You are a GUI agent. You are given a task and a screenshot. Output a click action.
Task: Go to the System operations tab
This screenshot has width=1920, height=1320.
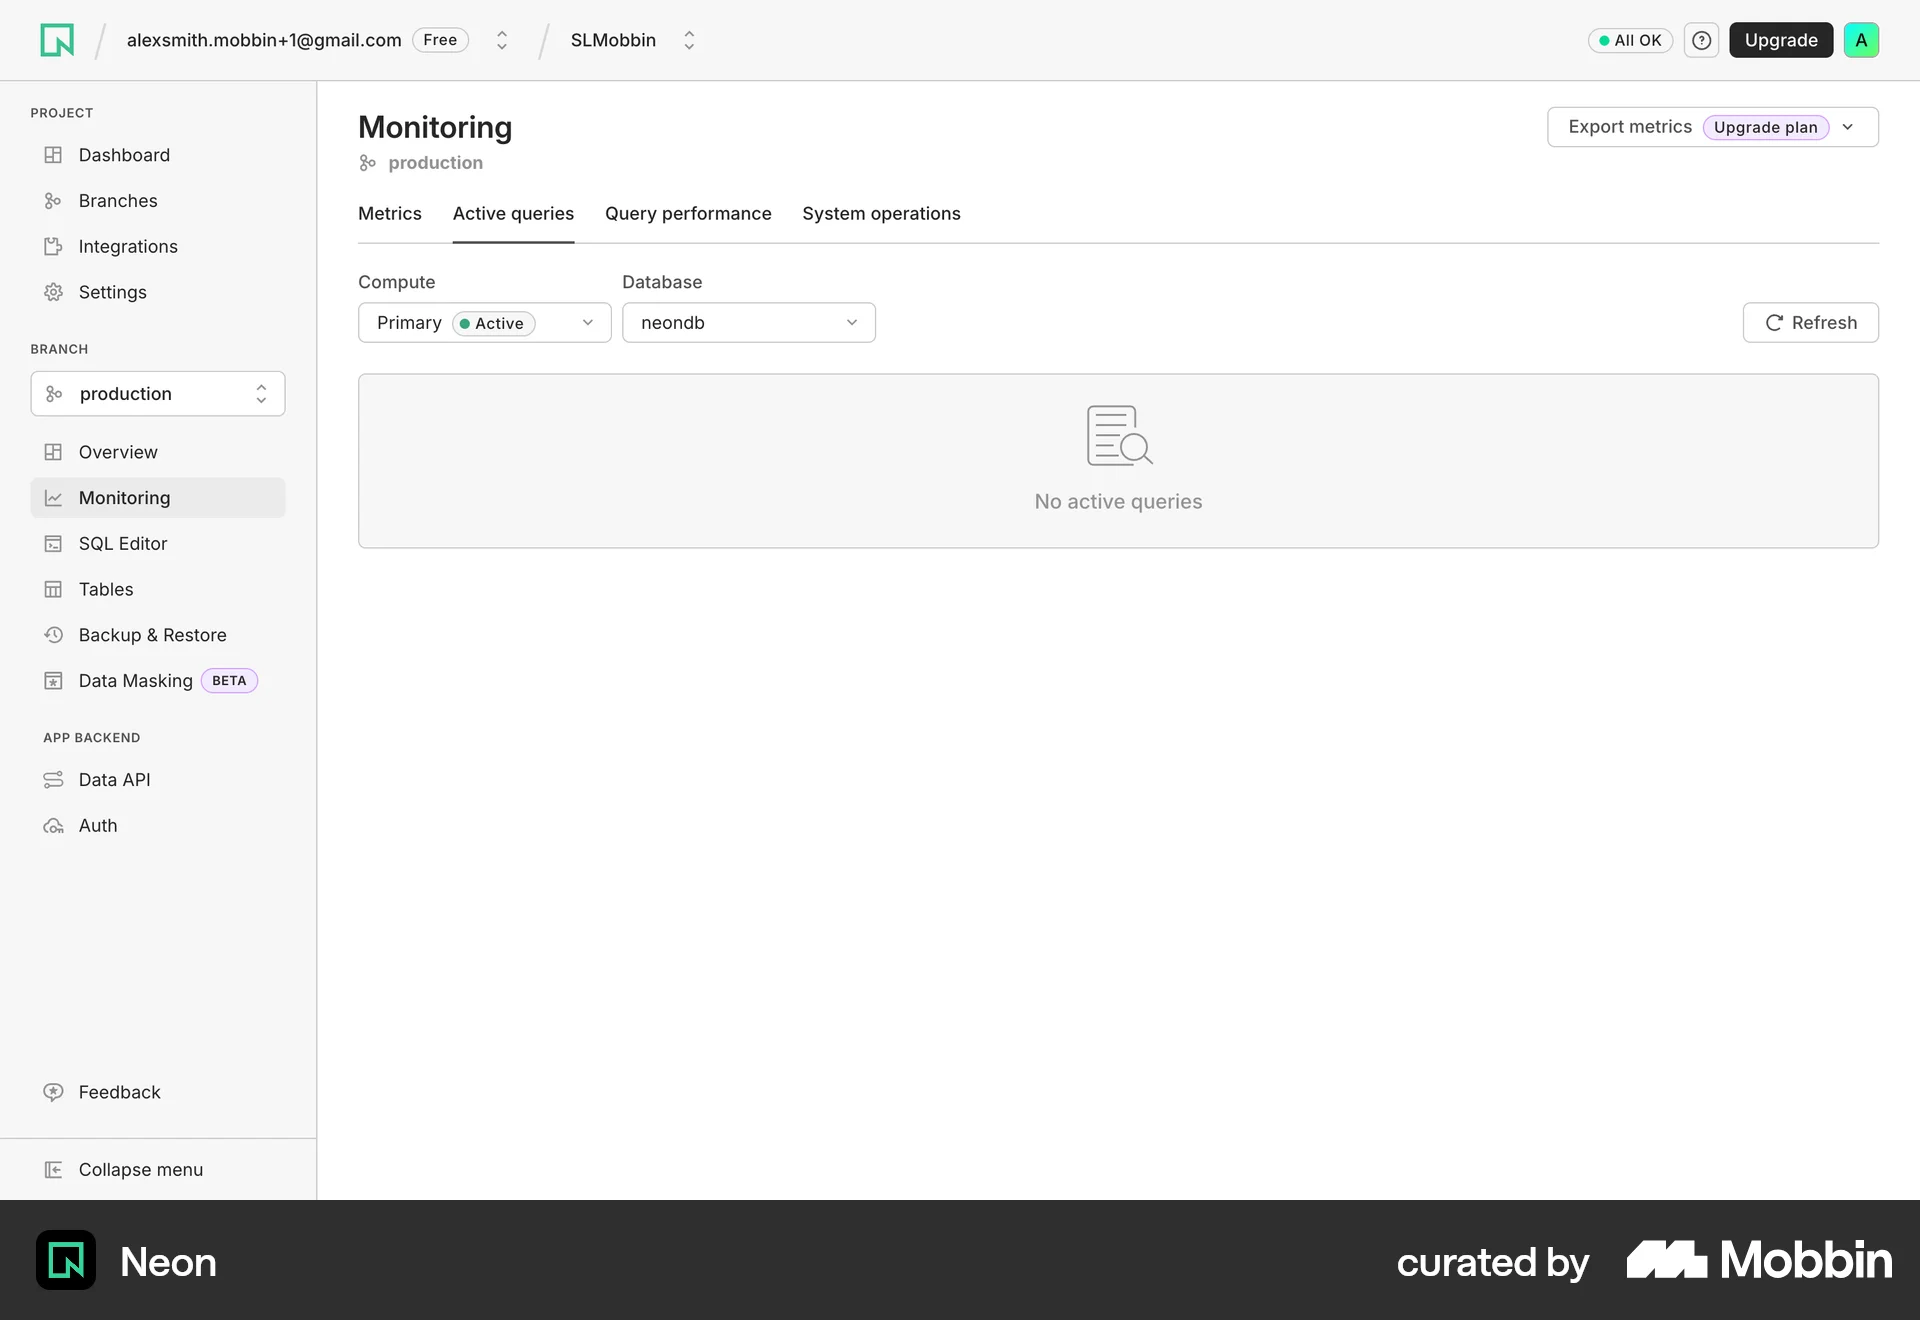(881, 214)
